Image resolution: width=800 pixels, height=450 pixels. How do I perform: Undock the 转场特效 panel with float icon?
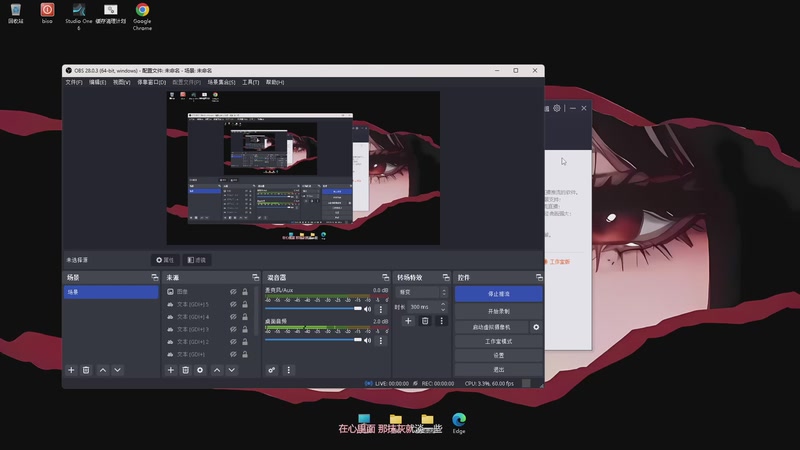point(446,277)
